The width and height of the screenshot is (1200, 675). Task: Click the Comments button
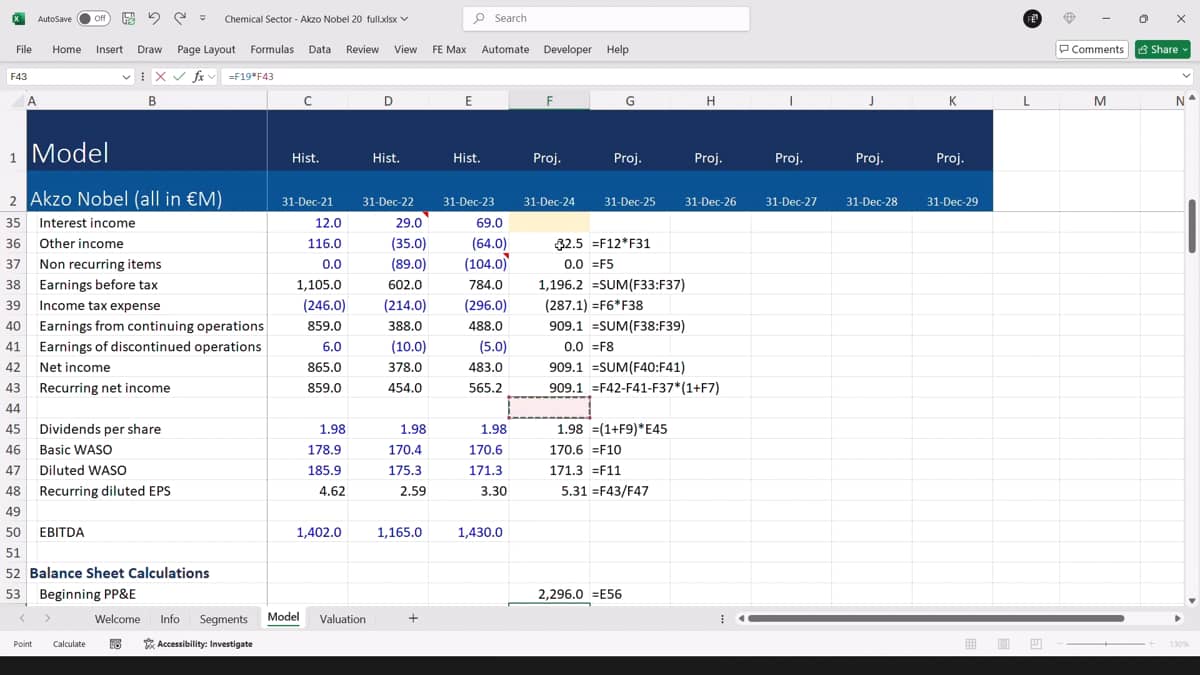click(1092, 49)
